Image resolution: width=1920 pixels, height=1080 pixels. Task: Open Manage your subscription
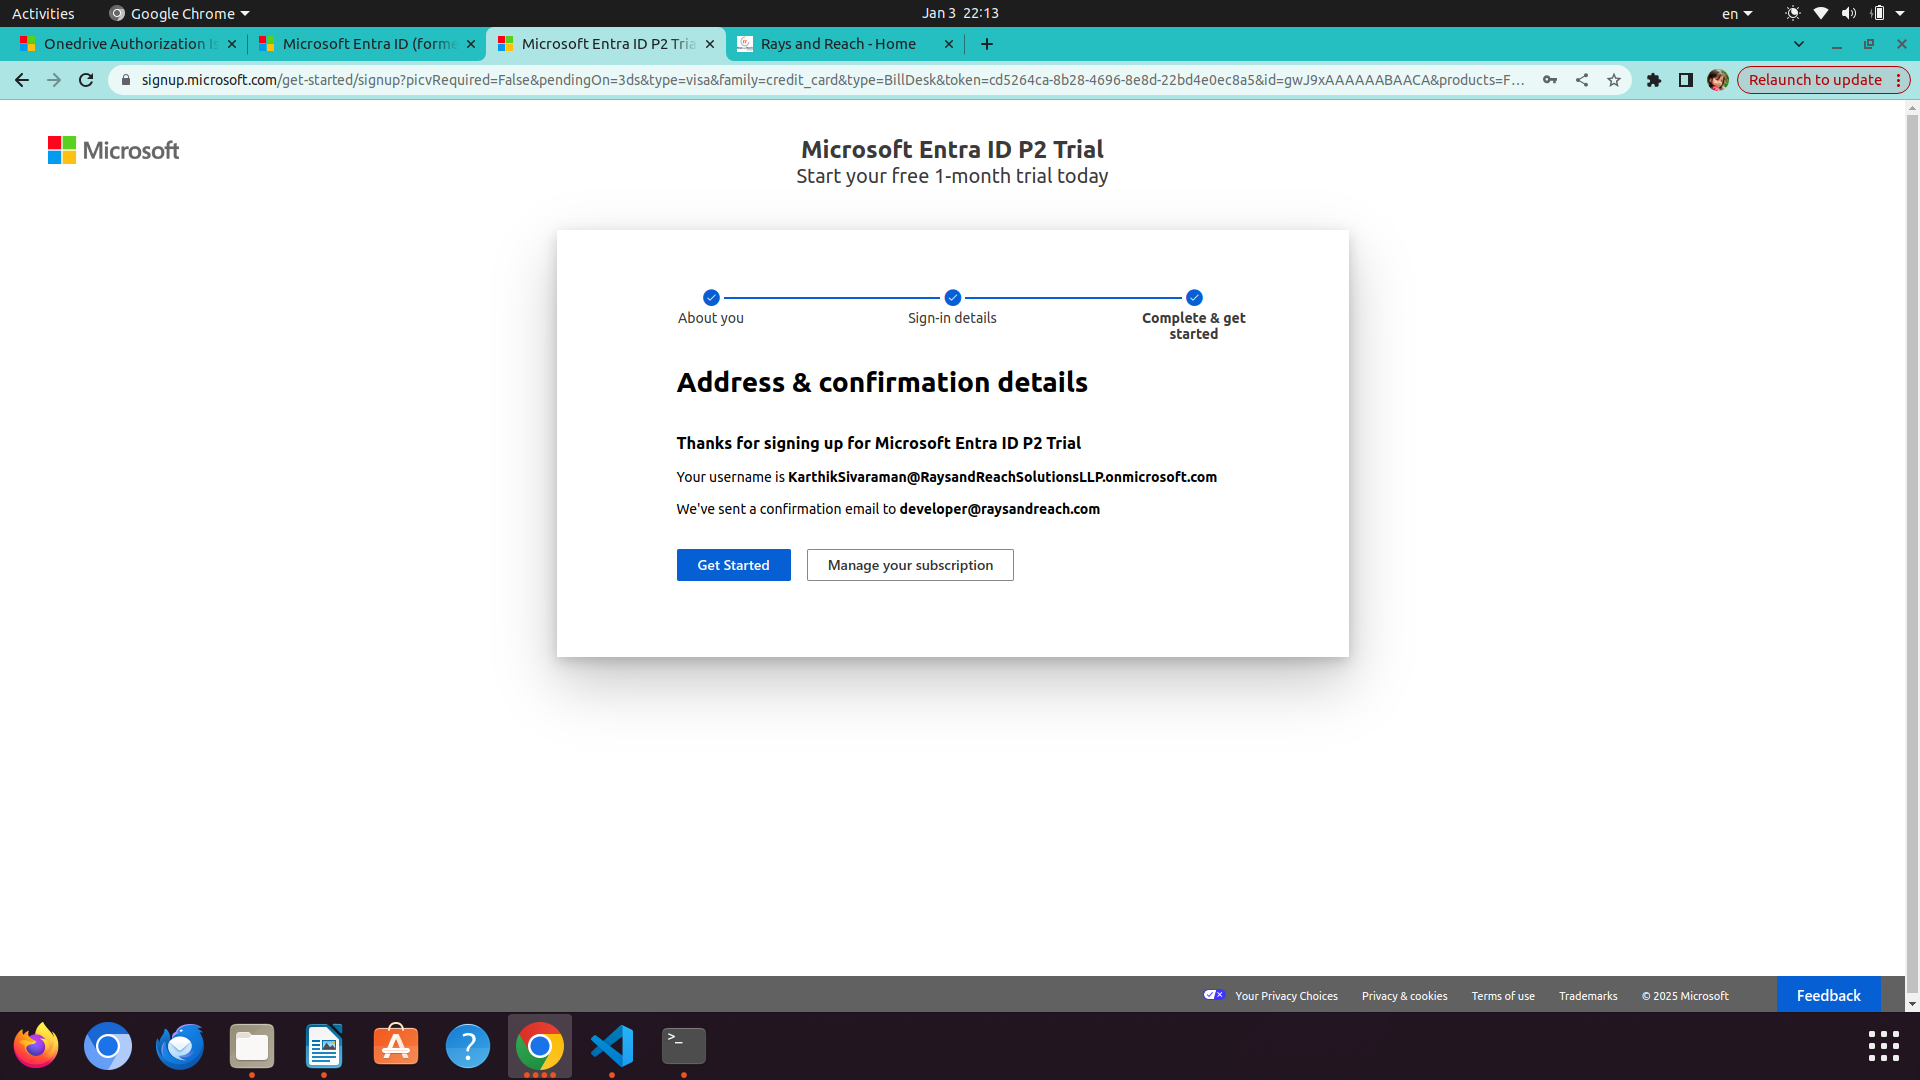click(910, 565)
